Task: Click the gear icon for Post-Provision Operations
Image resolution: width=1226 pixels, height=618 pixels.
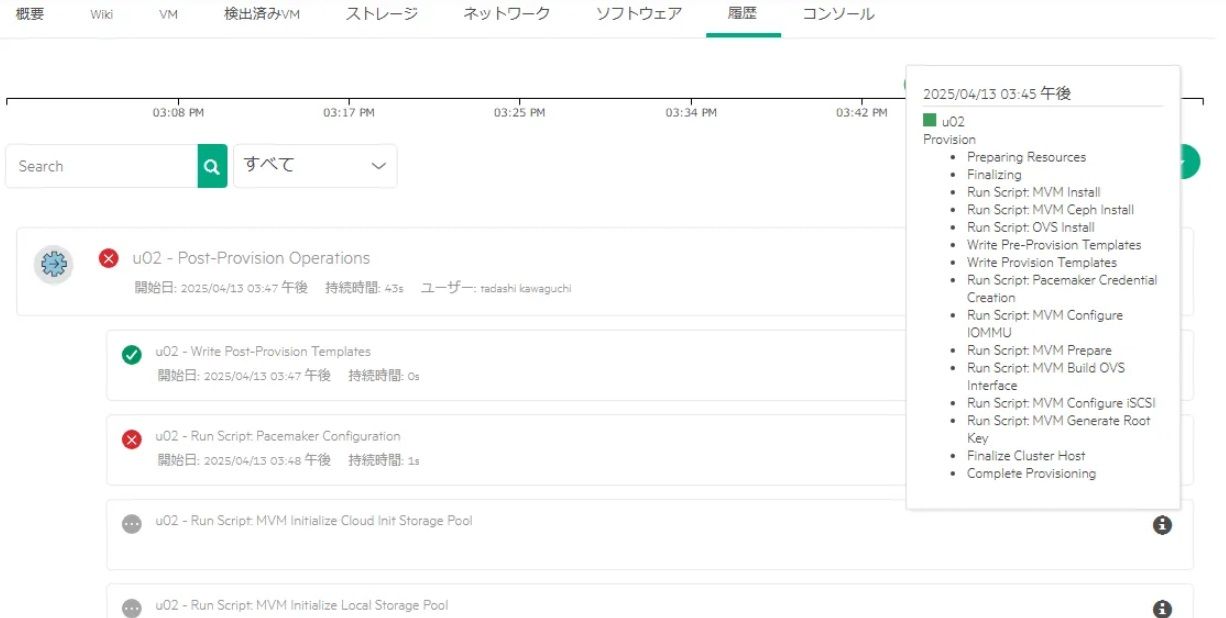Action: coord(53,265)
